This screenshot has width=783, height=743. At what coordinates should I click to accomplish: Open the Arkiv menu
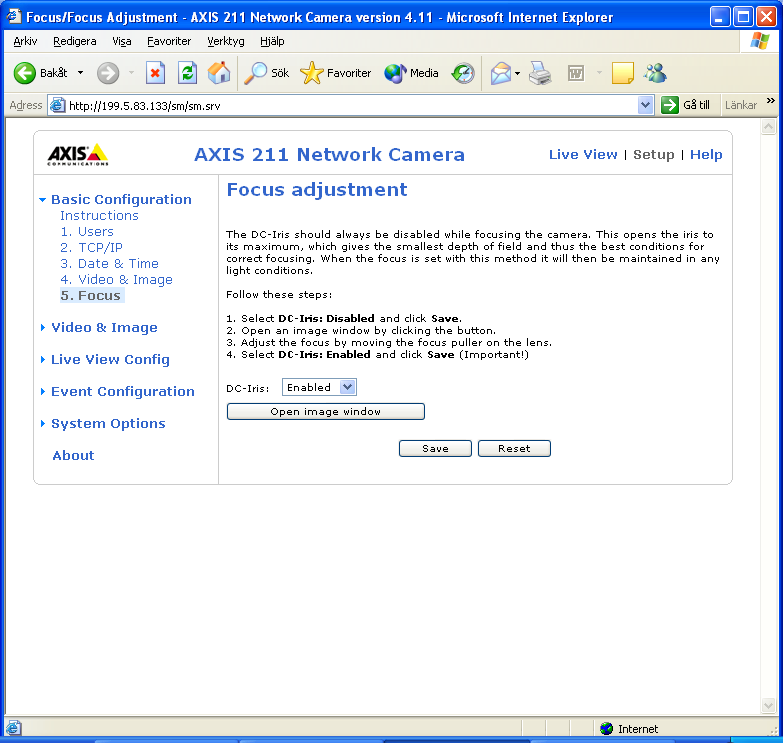tap(25, 41)
